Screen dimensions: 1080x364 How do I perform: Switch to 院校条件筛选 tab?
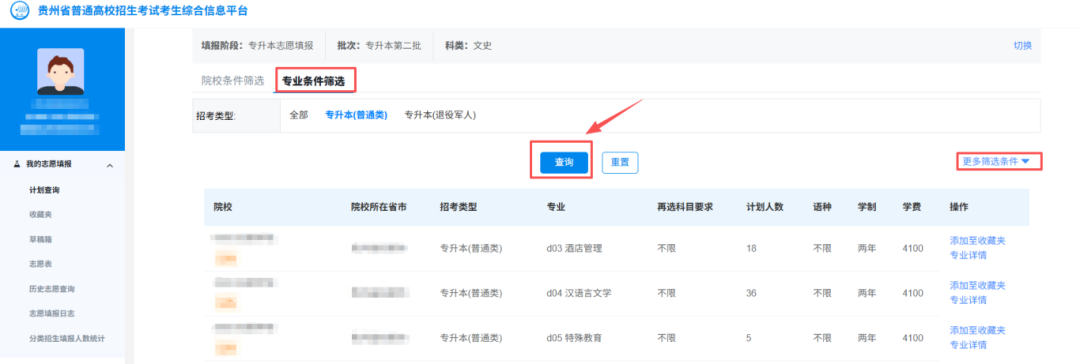click(232, 81)
